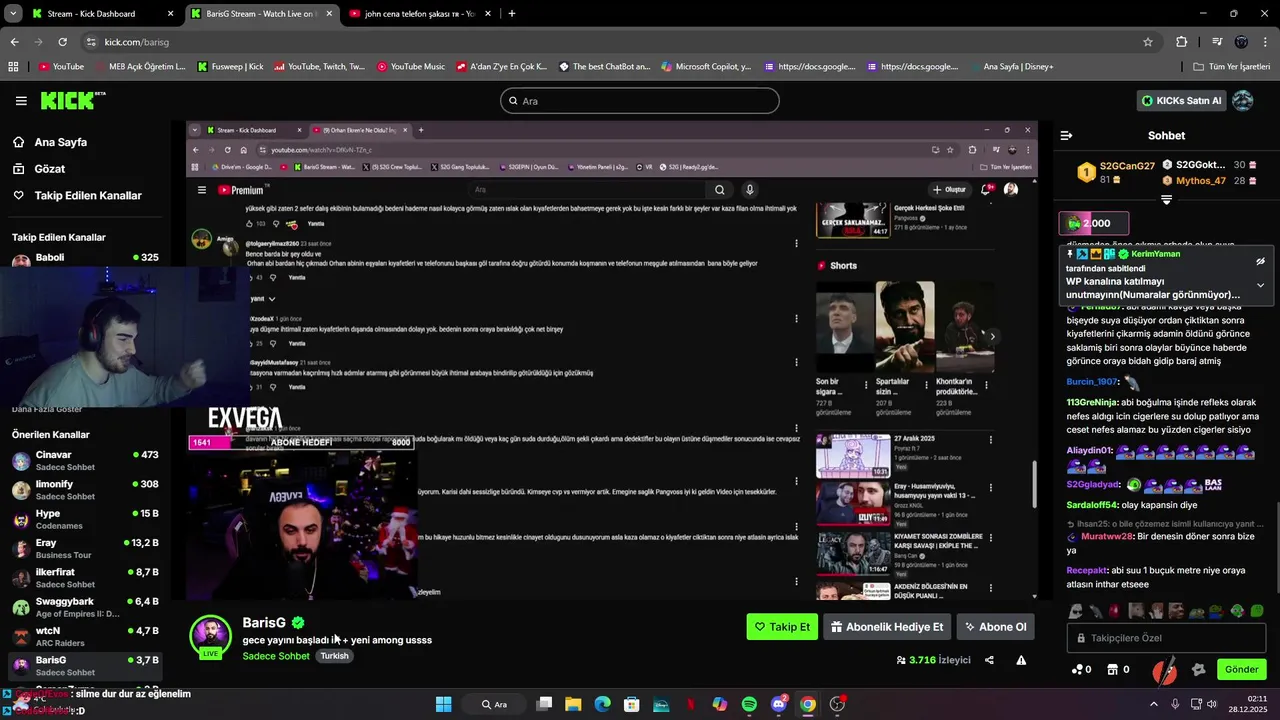This screenshot has width=1280, height=720.
Task: Switch to Stream - Kick Dashboard tab
Action: tap(100, 14)
